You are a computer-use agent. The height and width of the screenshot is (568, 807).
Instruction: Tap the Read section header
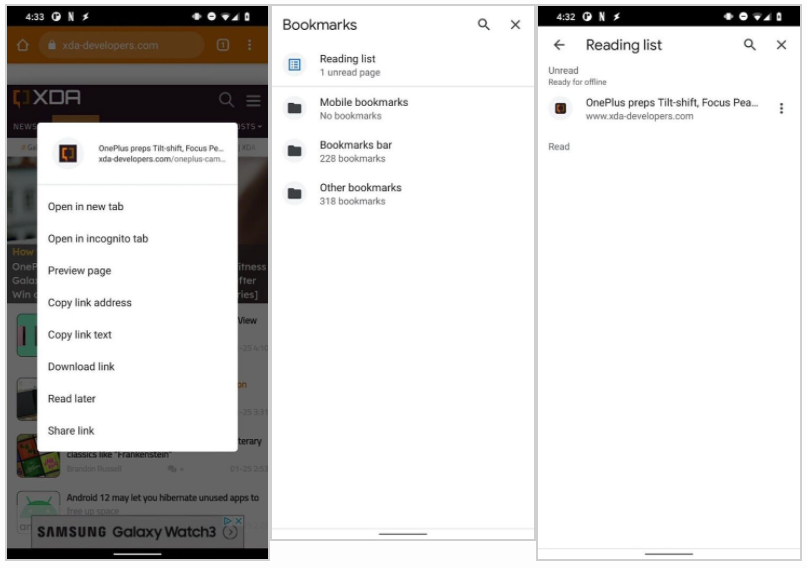pos(559,147)
